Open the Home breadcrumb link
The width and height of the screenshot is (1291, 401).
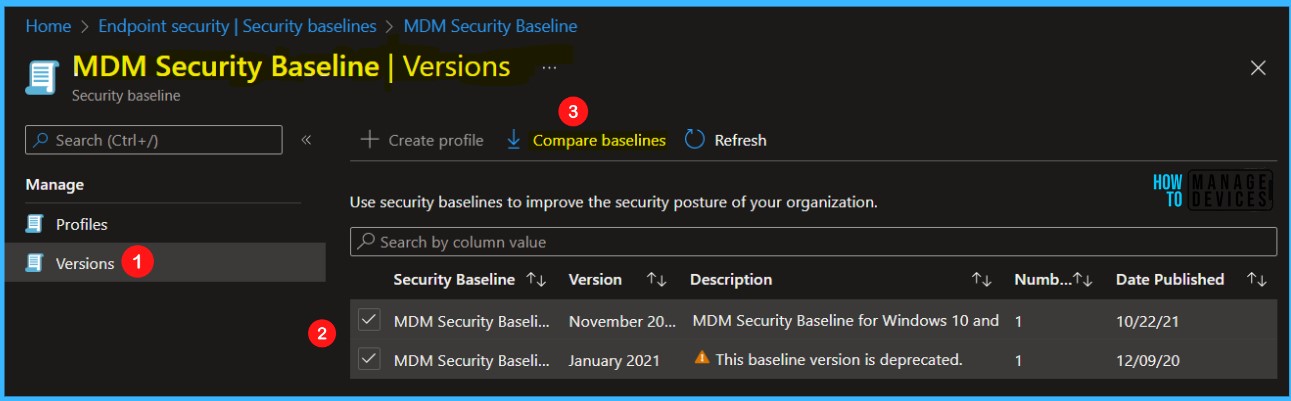48,26
